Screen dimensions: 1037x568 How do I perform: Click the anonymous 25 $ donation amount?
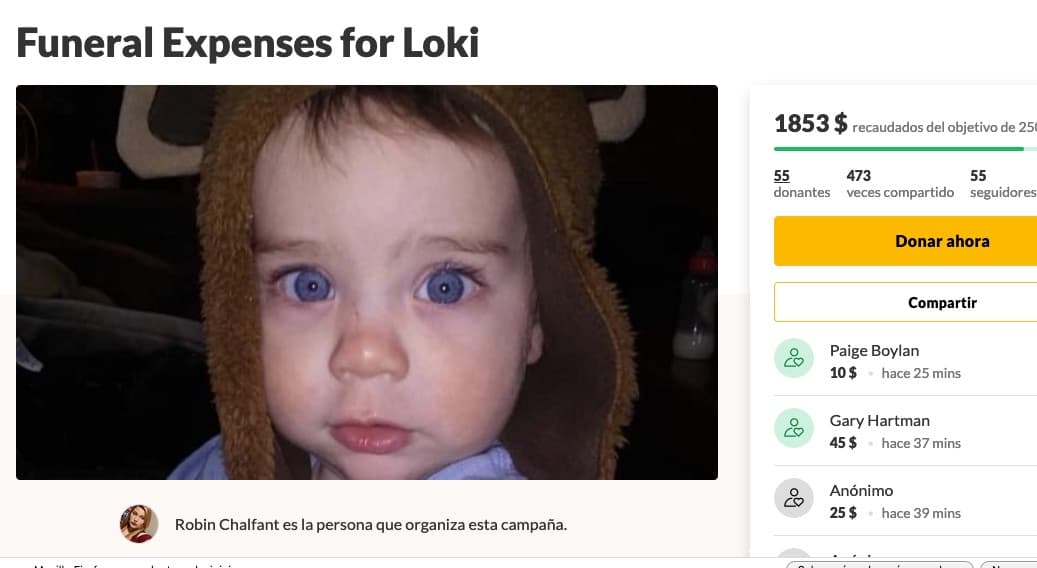click(x=843, y=513)
